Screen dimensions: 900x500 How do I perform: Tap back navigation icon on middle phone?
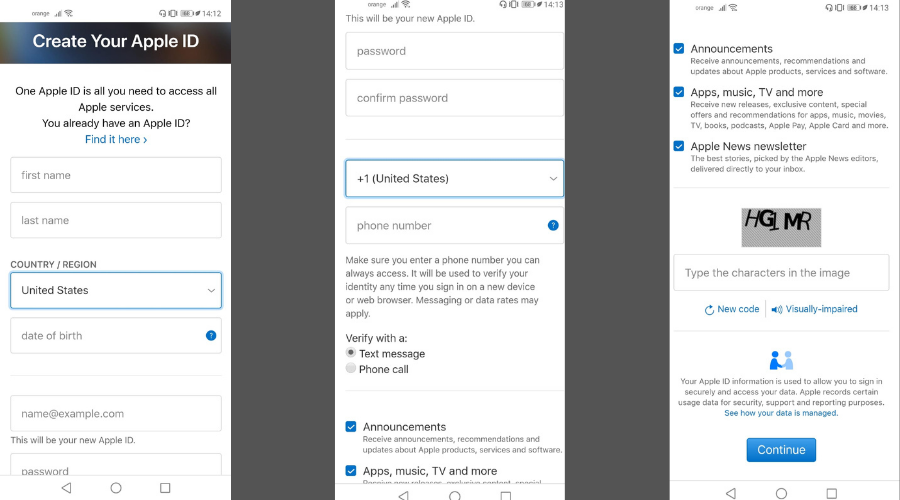[404, 495]
